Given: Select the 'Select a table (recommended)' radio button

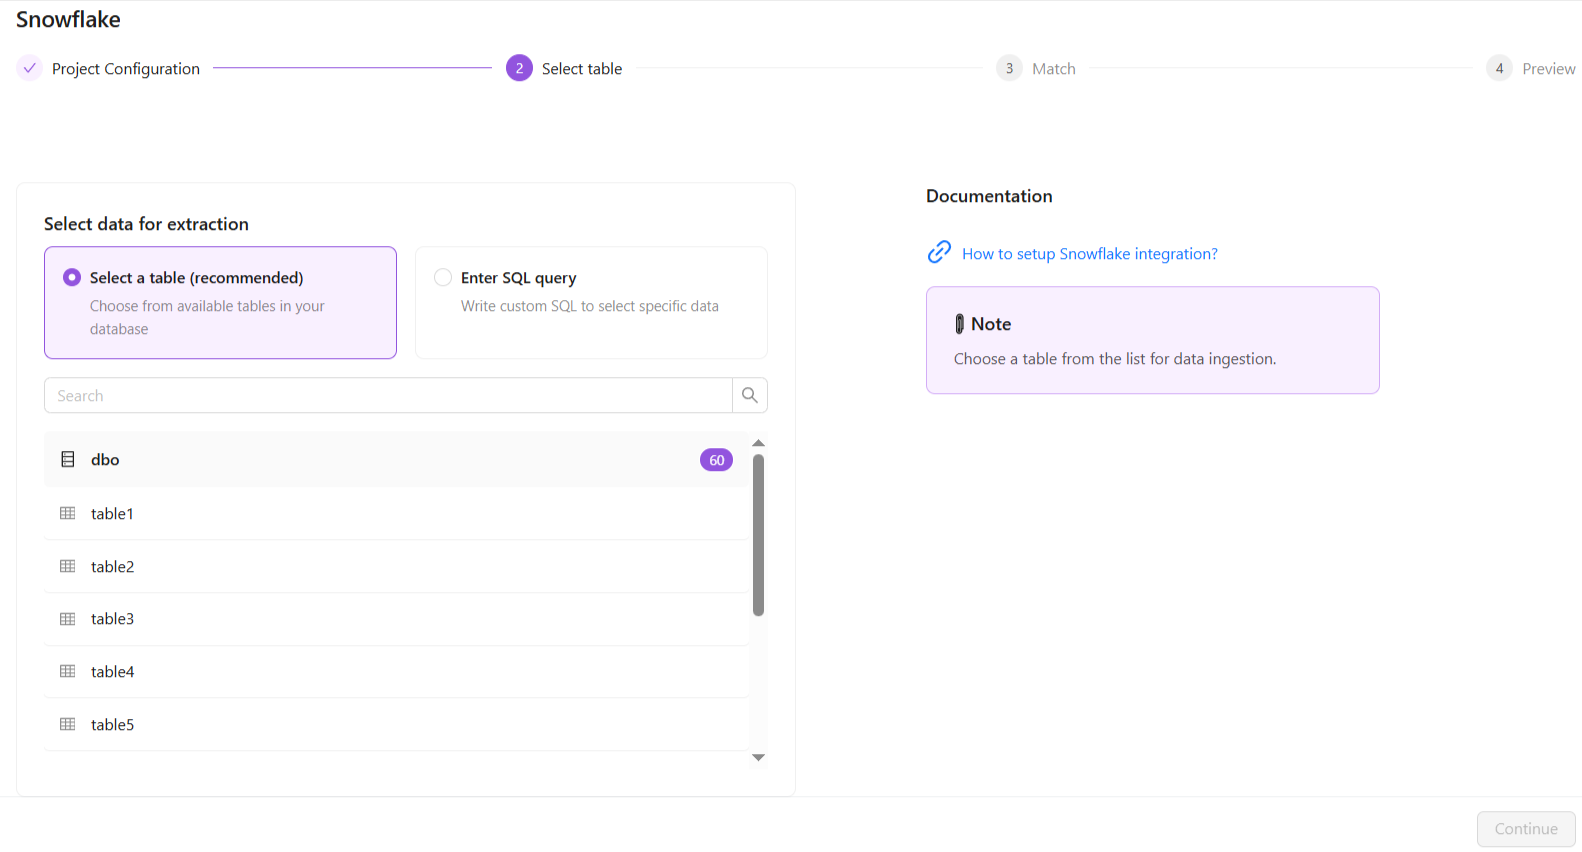Looking at the screenshot, I should point(72,277).
